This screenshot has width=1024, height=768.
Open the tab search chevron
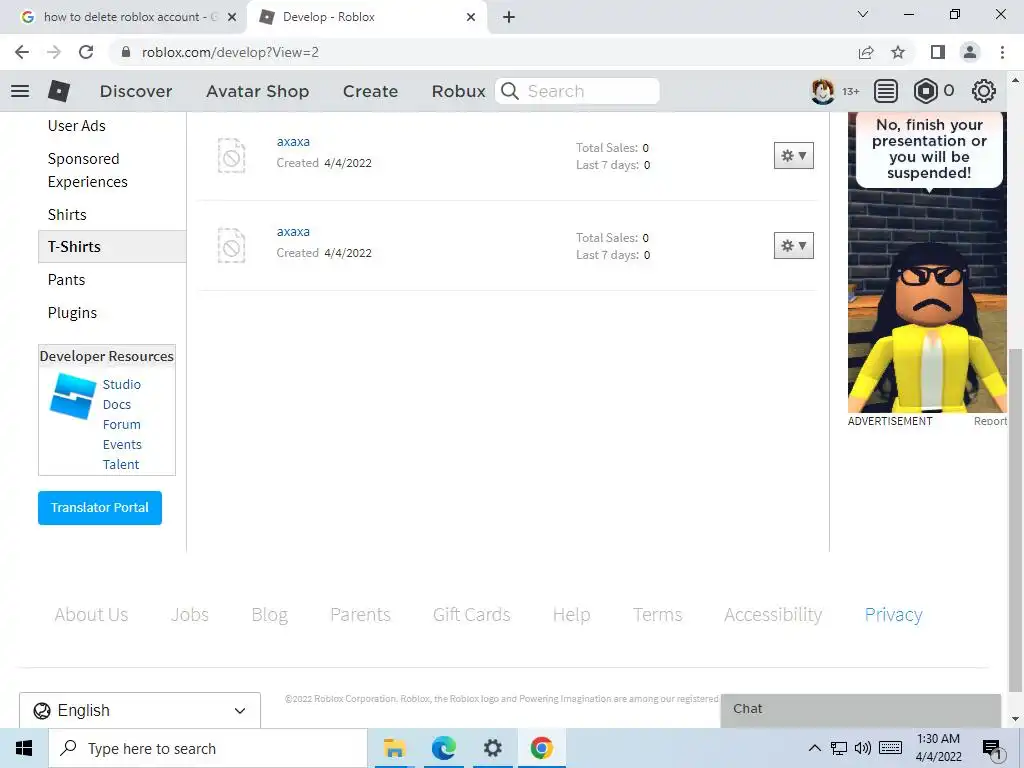863,14
